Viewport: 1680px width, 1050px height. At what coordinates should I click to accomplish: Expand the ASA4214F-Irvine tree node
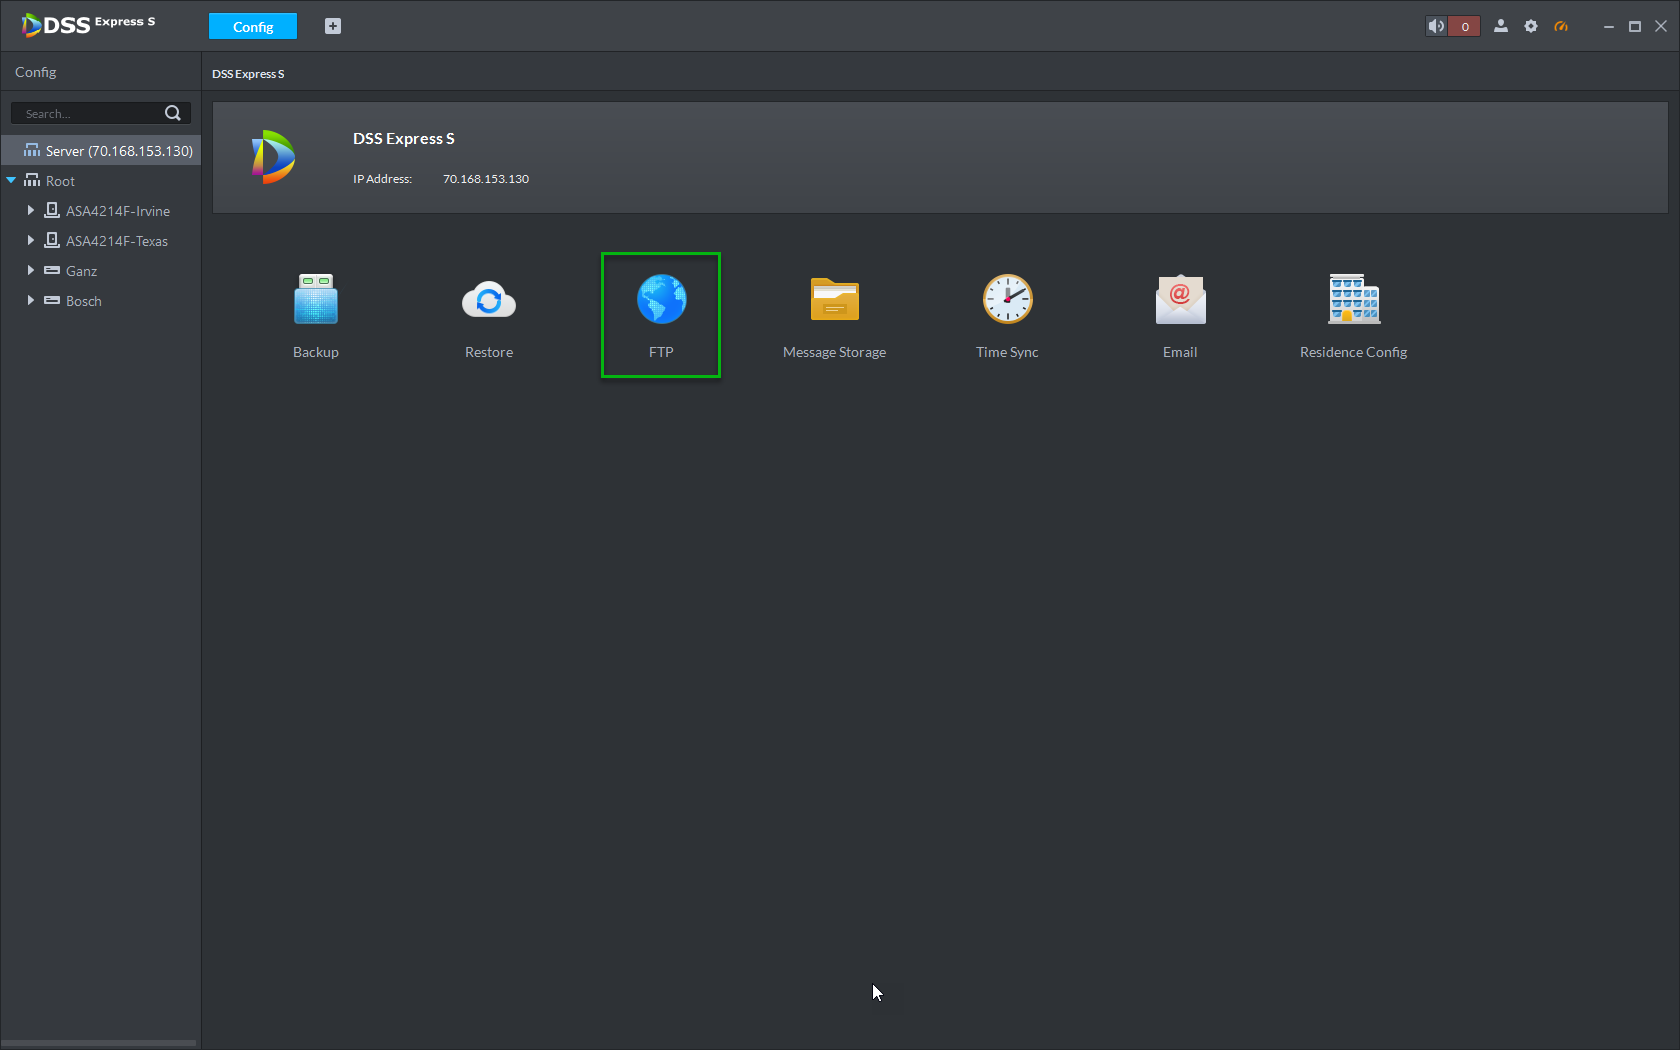(x=30, y=211)
